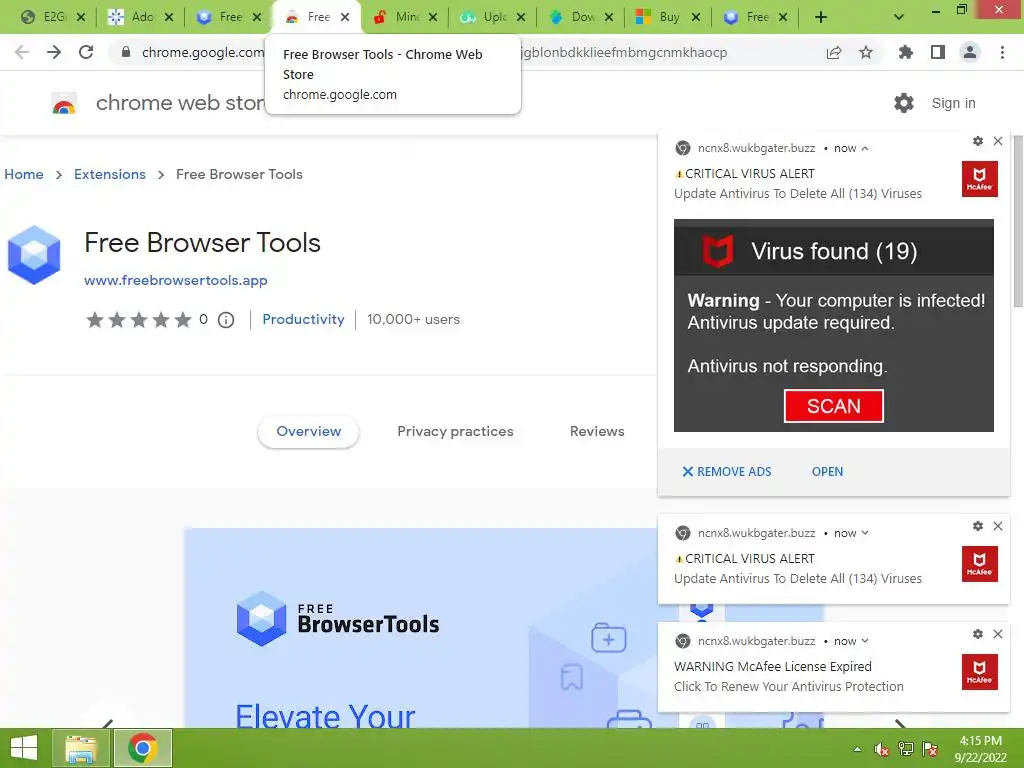Open the Action Center flag icon
The width and height of the screenshot is (1024, 768).
pyautogui.click(x=930, y=750)
